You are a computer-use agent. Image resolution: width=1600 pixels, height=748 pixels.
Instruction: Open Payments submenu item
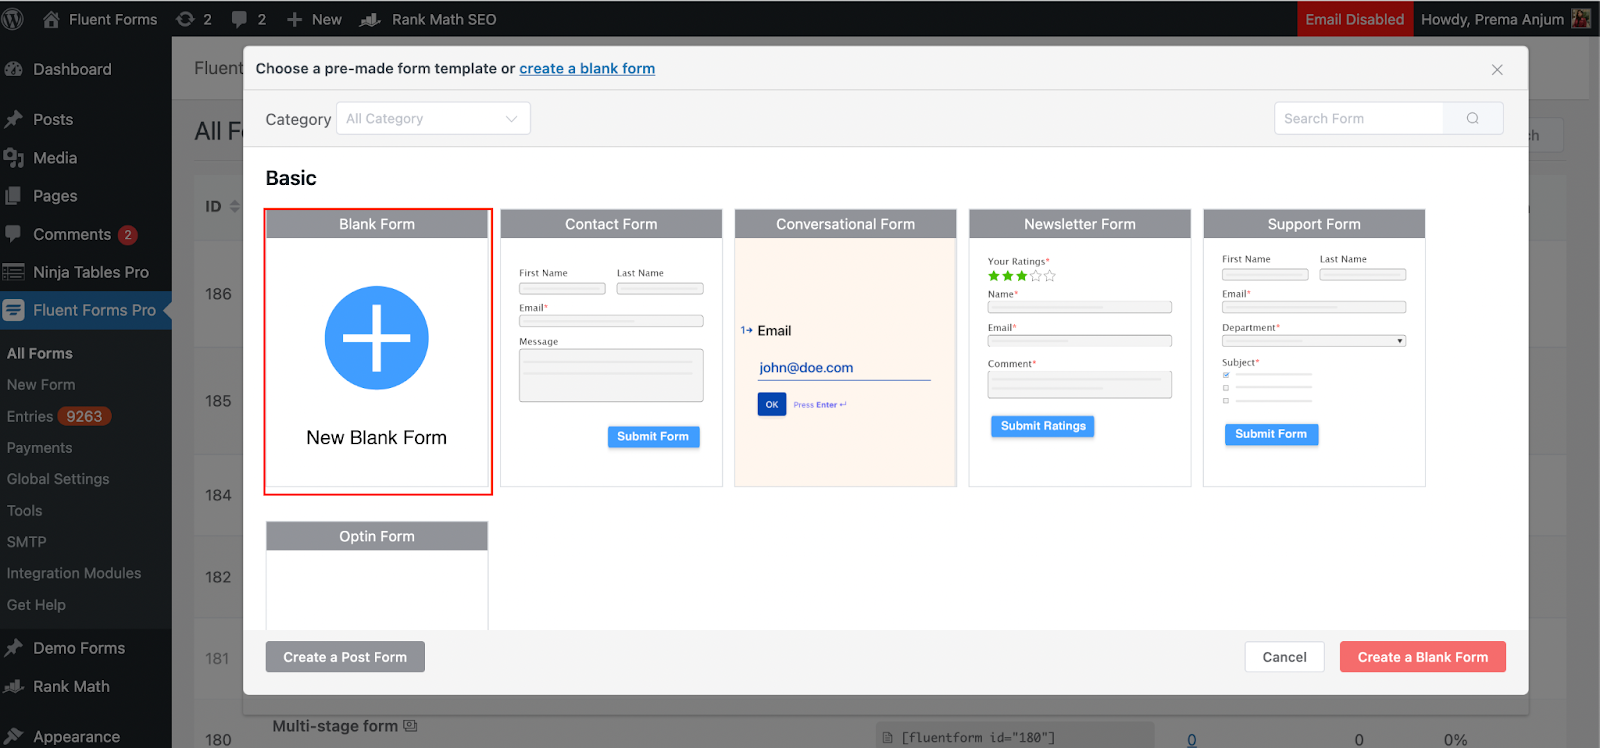[39, 448]
